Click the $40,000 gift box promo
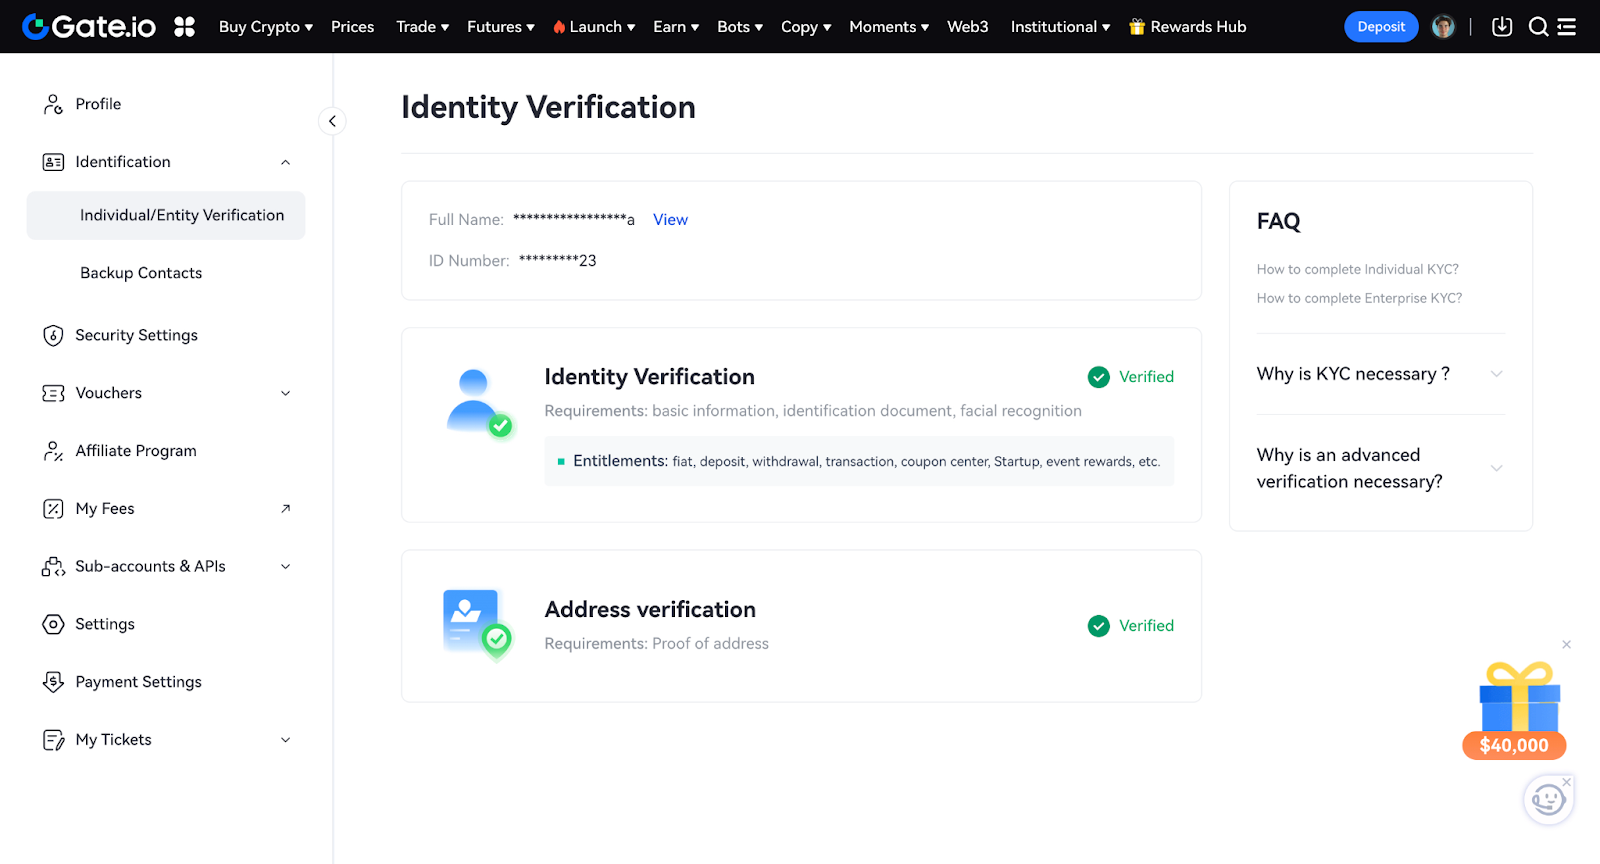The width and height of the screenshot is (1600, 864). 1518,711
